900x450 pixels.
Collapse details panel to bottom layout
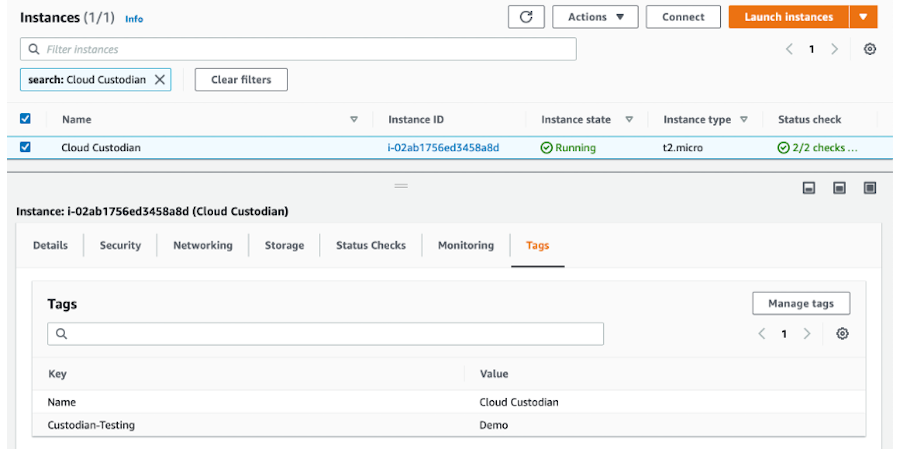point(810,188)
